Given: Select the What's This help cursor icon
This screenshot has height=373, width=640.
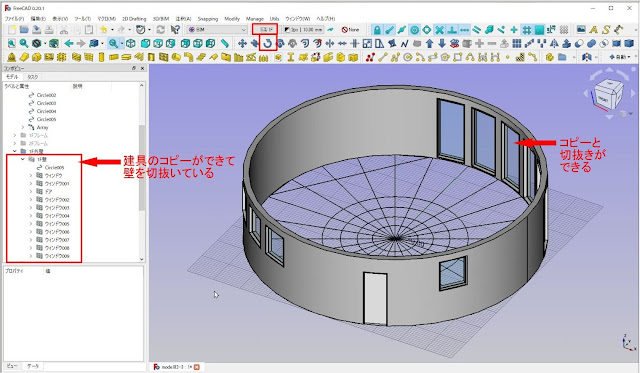Looking at the screenshot, I should (x=175, y=29).
